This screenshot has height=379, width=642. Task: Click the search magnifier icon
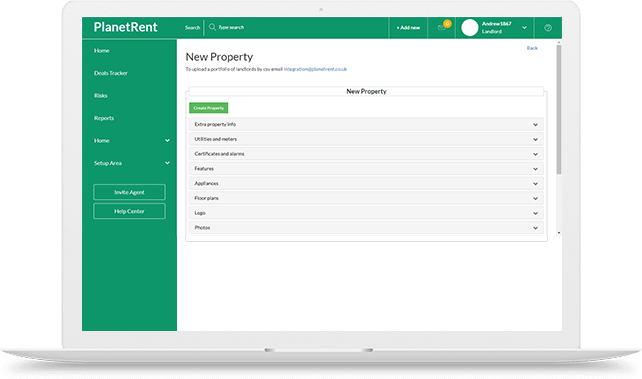click(212, 27)
